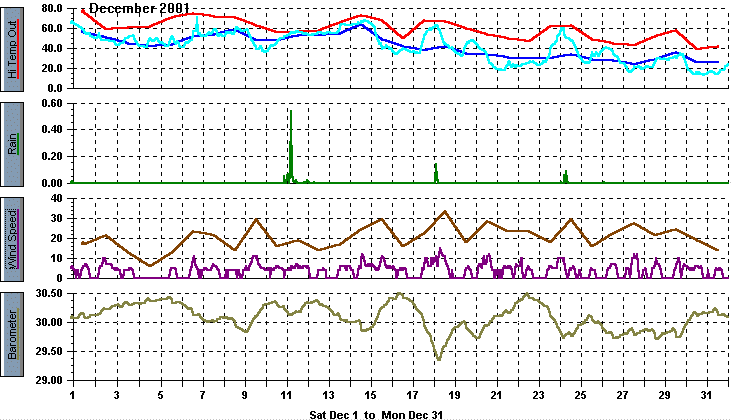The width and height of the screenshot is (731, 420).
Task: Select the Rain panel label
Action: (x=13, y=143)
